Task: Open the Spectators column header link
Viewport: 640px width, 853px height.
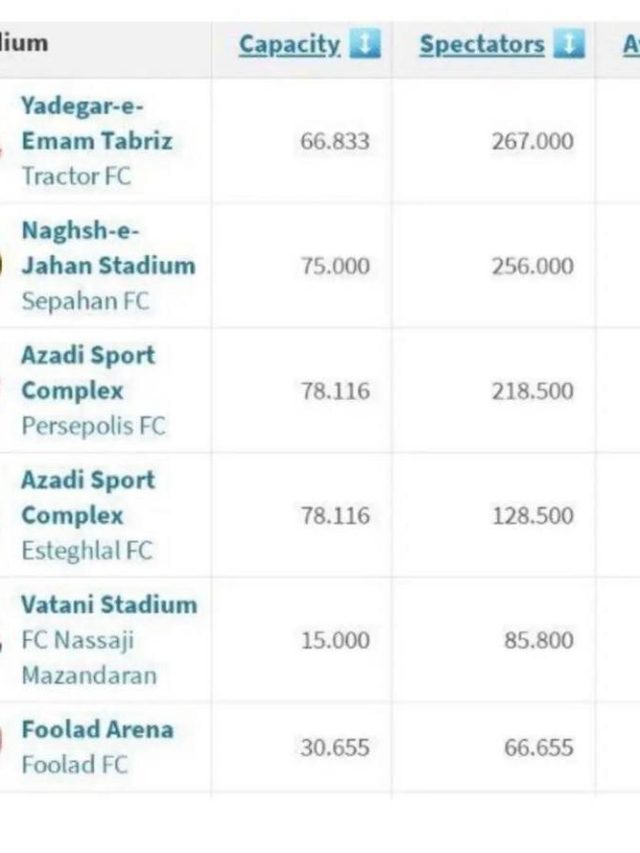Action: [482, 45]
